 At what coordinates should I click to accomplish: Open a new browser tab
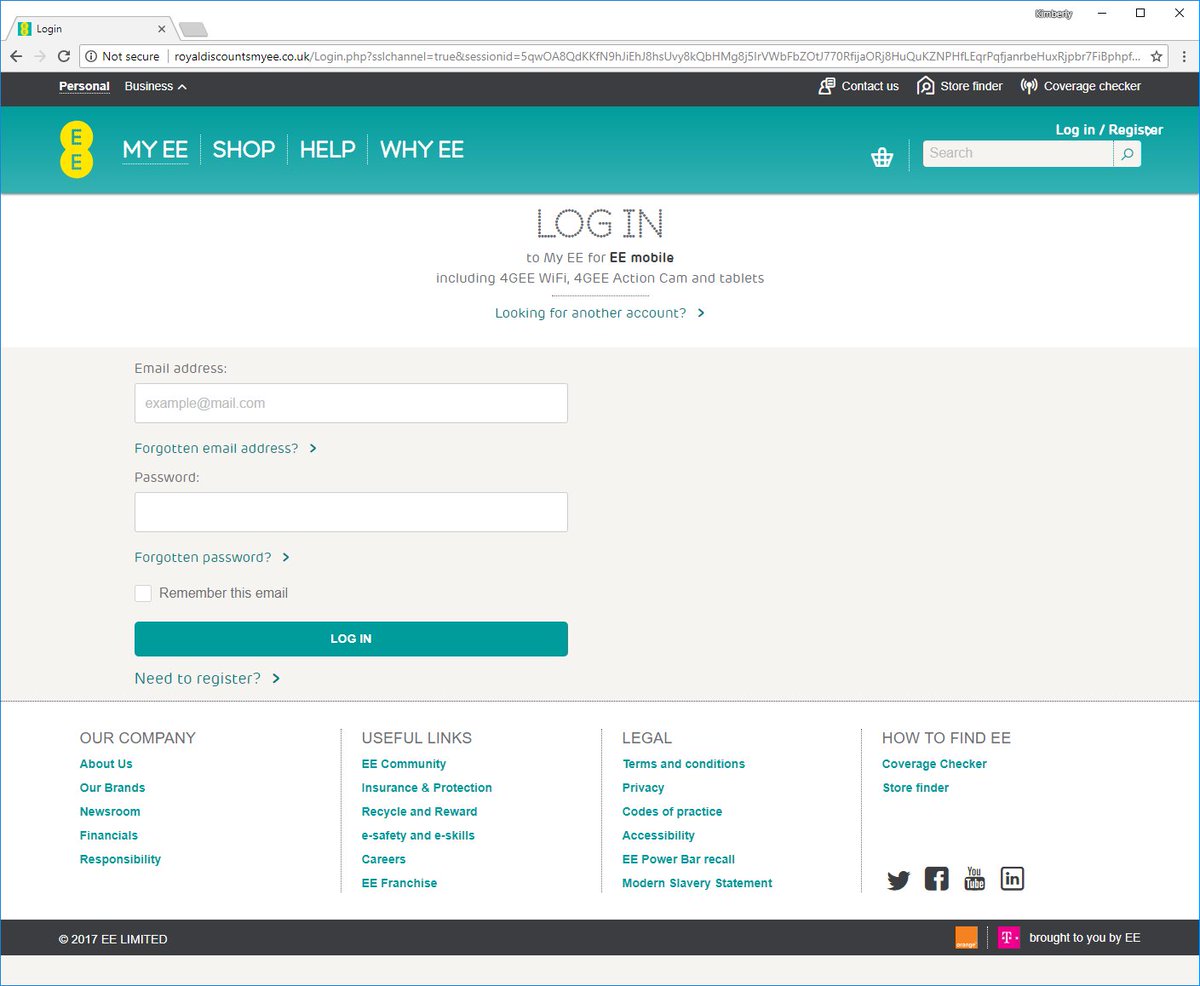193,29
